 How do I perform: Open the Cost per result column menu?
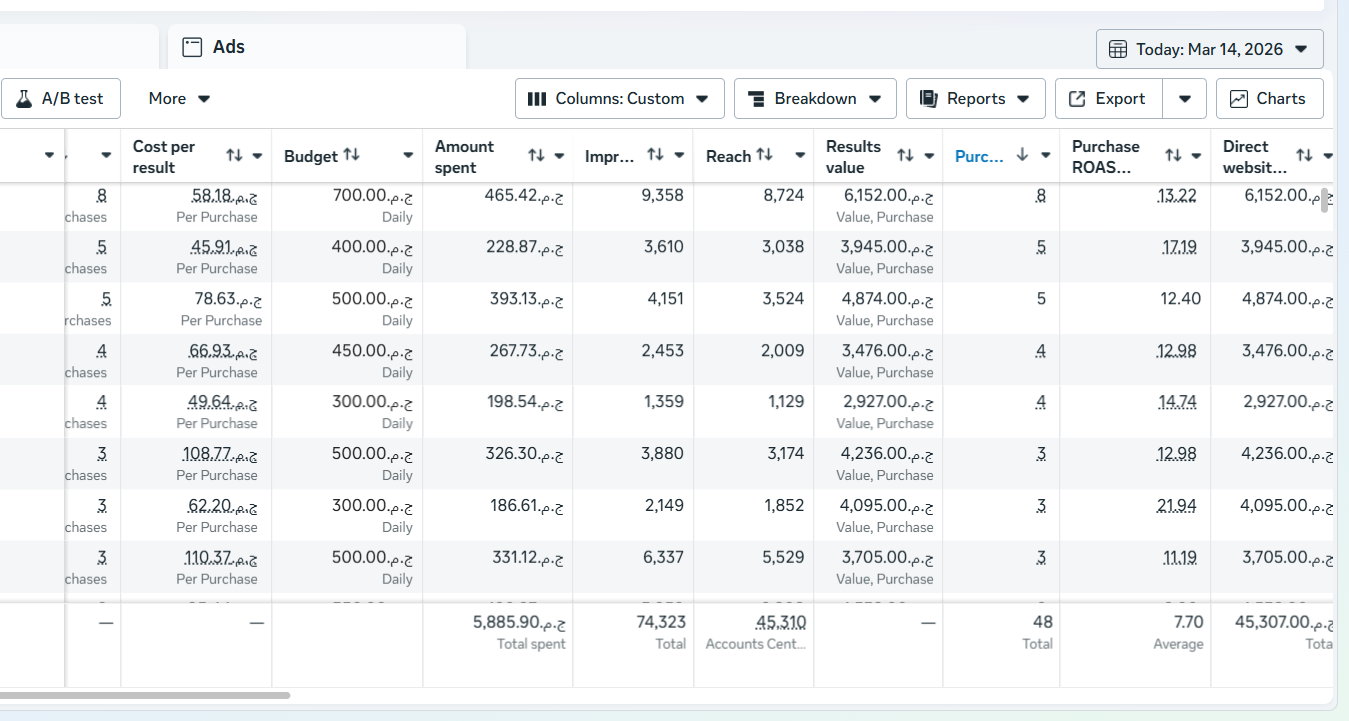257,156
